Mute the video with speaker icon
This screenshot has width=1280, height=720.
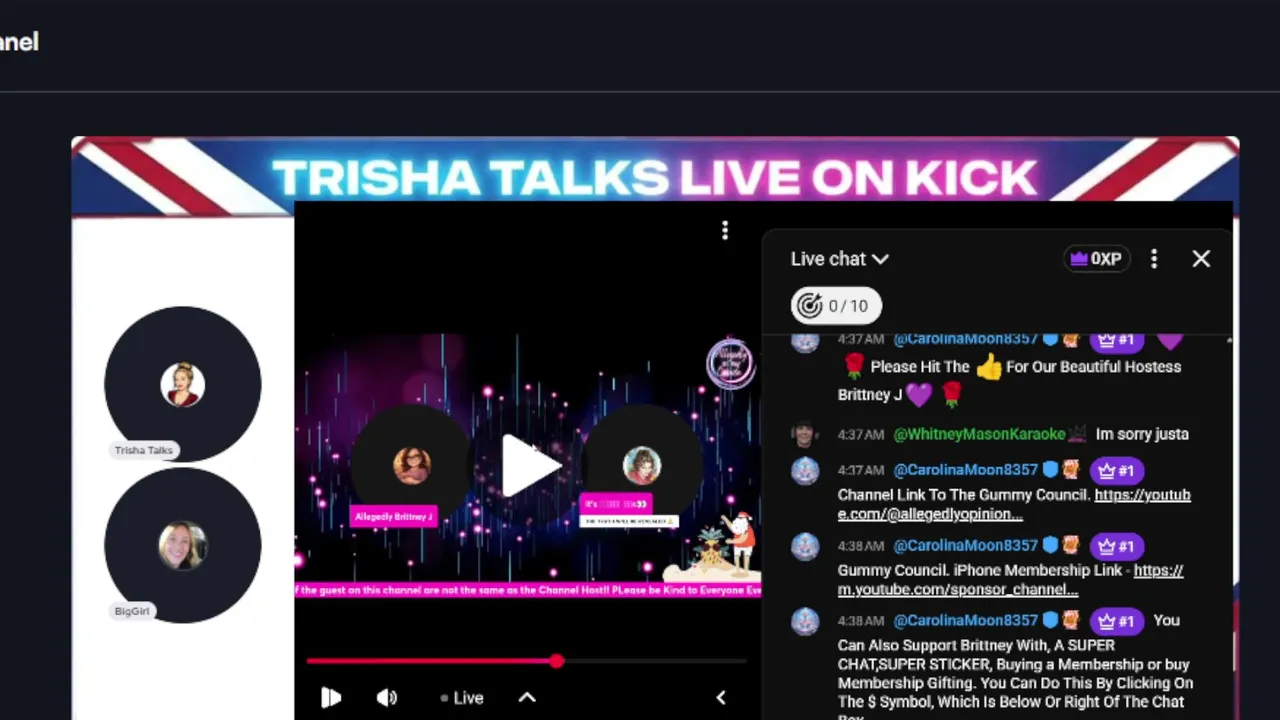pyautogui.click(x=387, y=698)
